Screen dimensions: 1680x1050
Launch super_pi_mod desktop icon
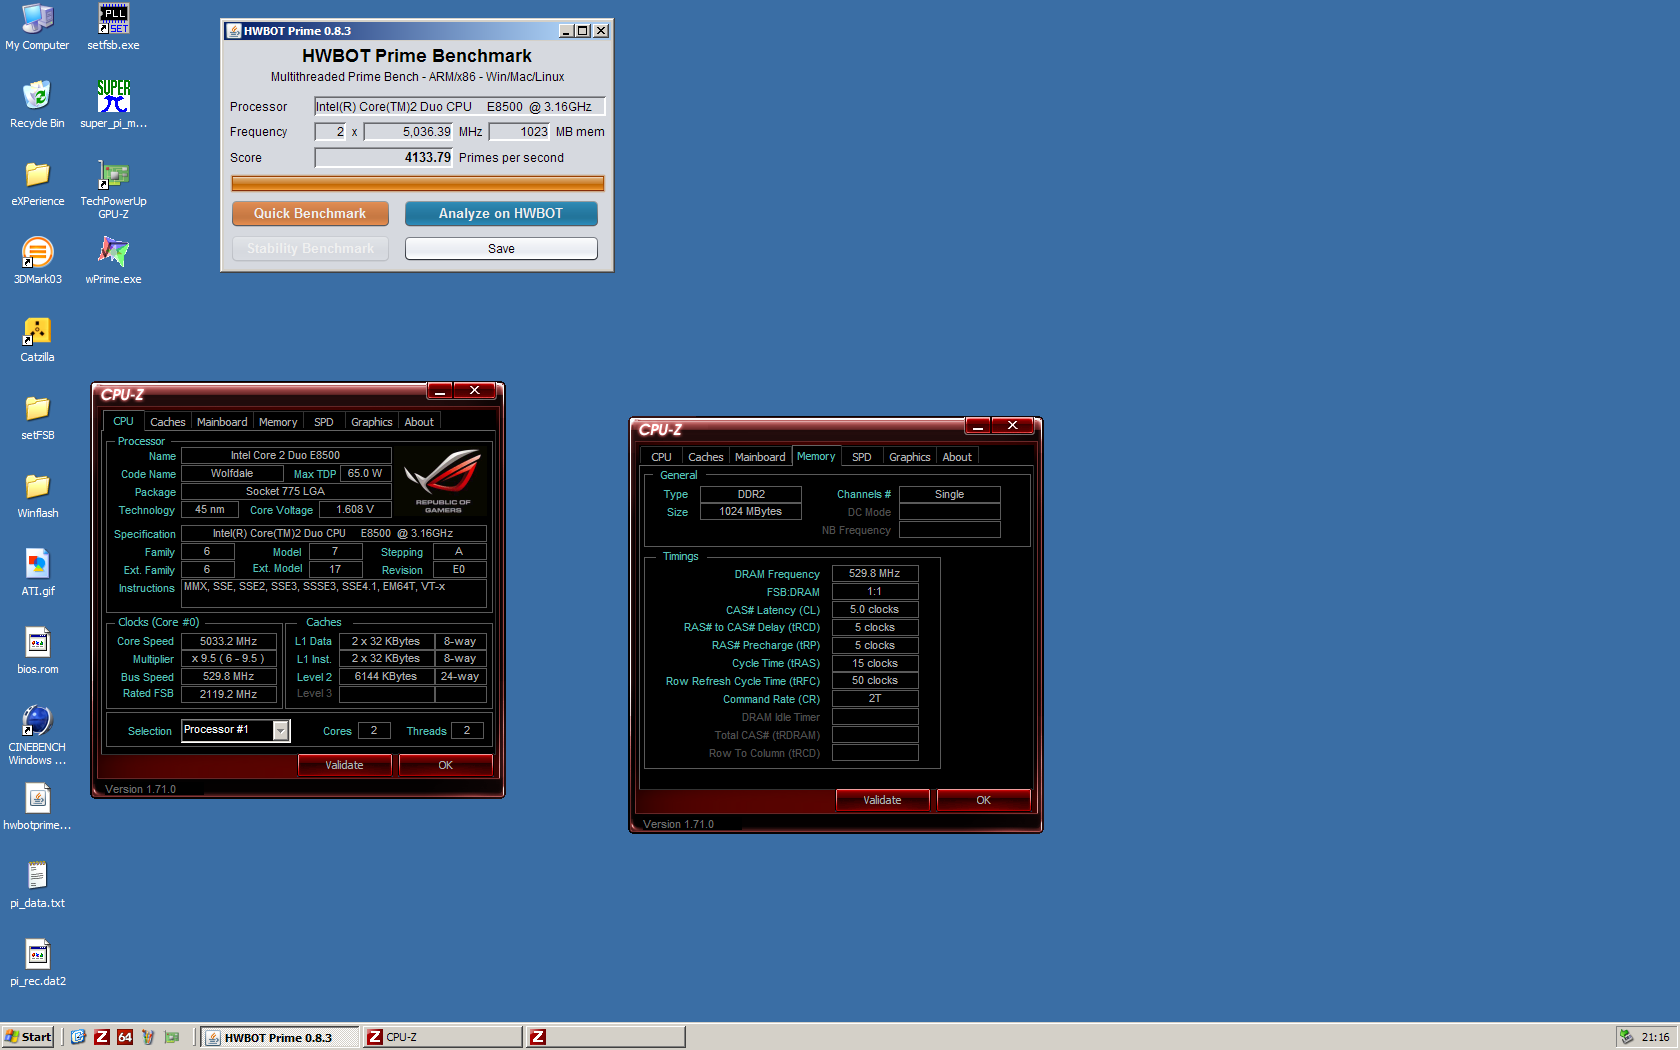pos(113,105)
